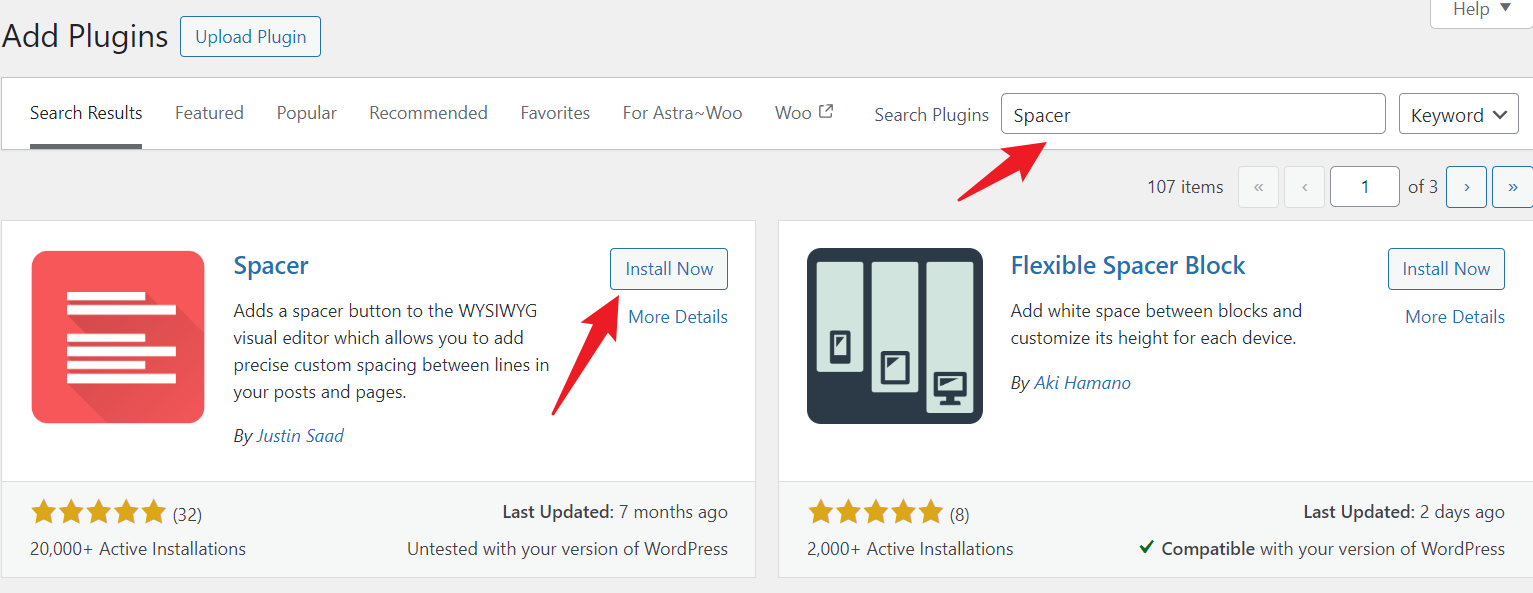The image size is (1533, 593).
Task: Open author link Aki Hamano
Action: coord(1081,383)
